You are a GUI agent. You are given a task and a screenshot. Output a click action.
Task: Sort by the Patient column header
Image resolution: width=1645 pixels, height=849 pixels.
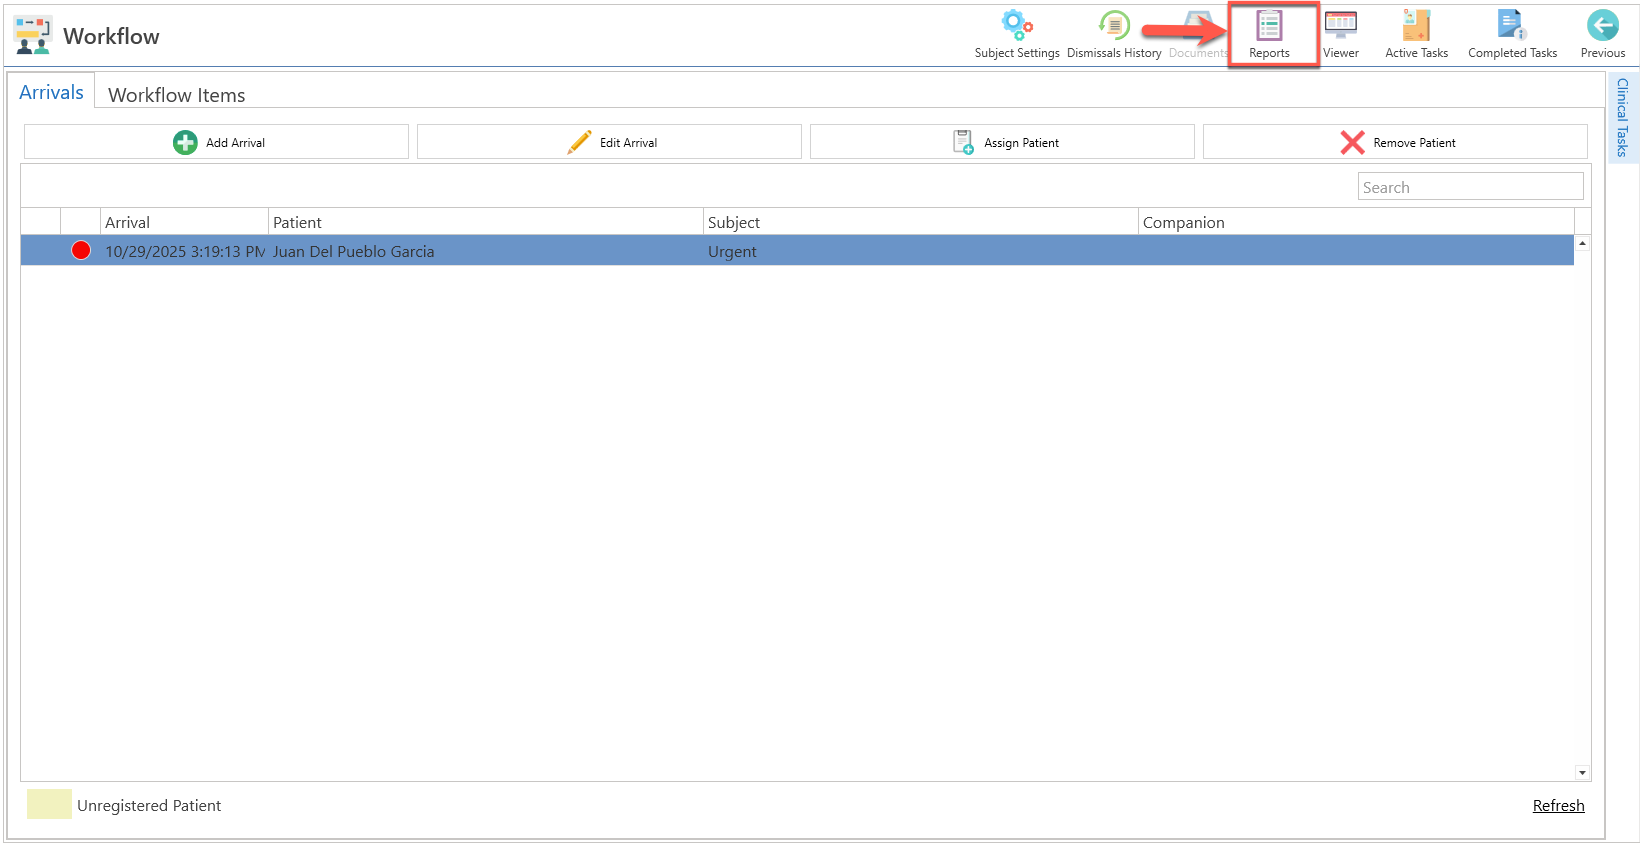tap(486, 222)
